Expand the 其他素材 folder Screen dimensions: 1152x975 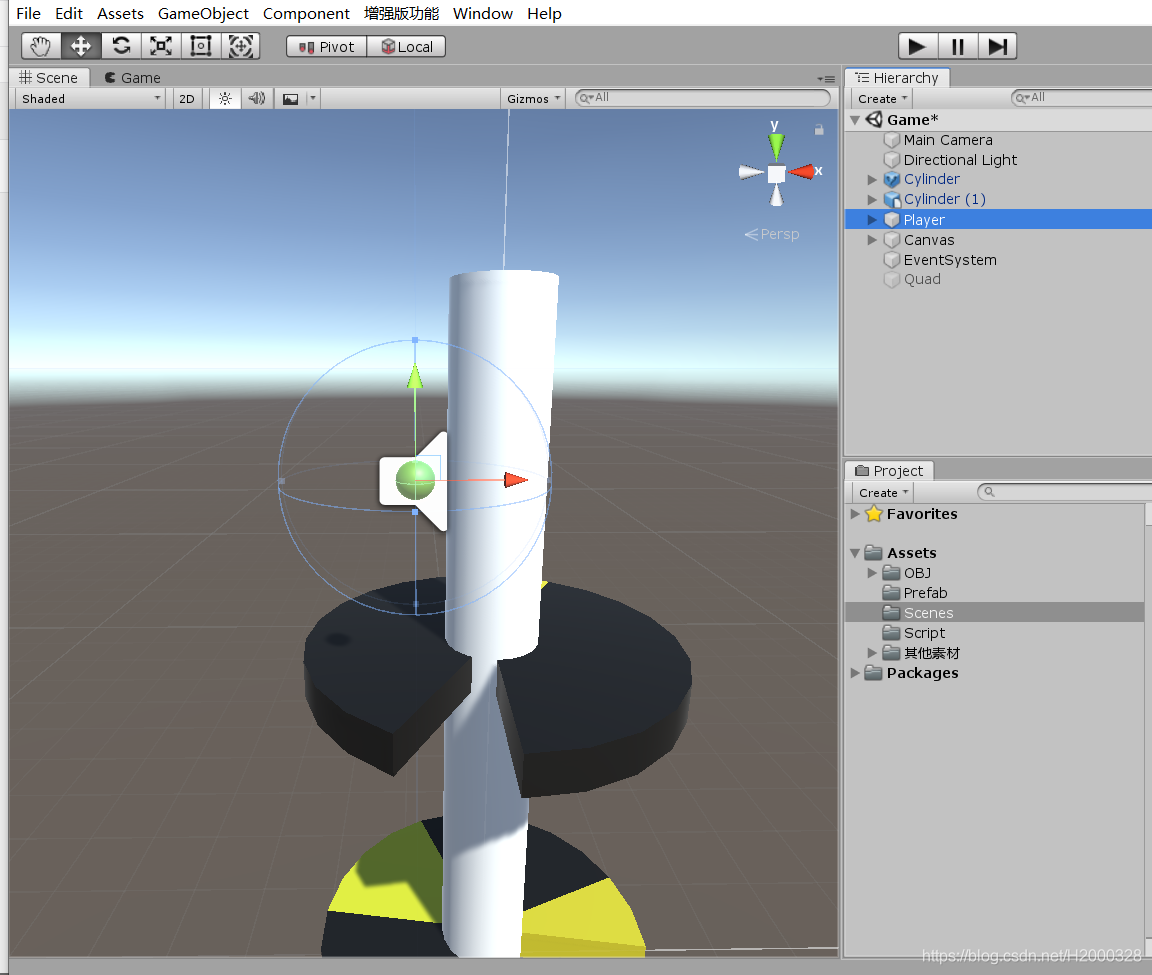click(x=872, y=652)
